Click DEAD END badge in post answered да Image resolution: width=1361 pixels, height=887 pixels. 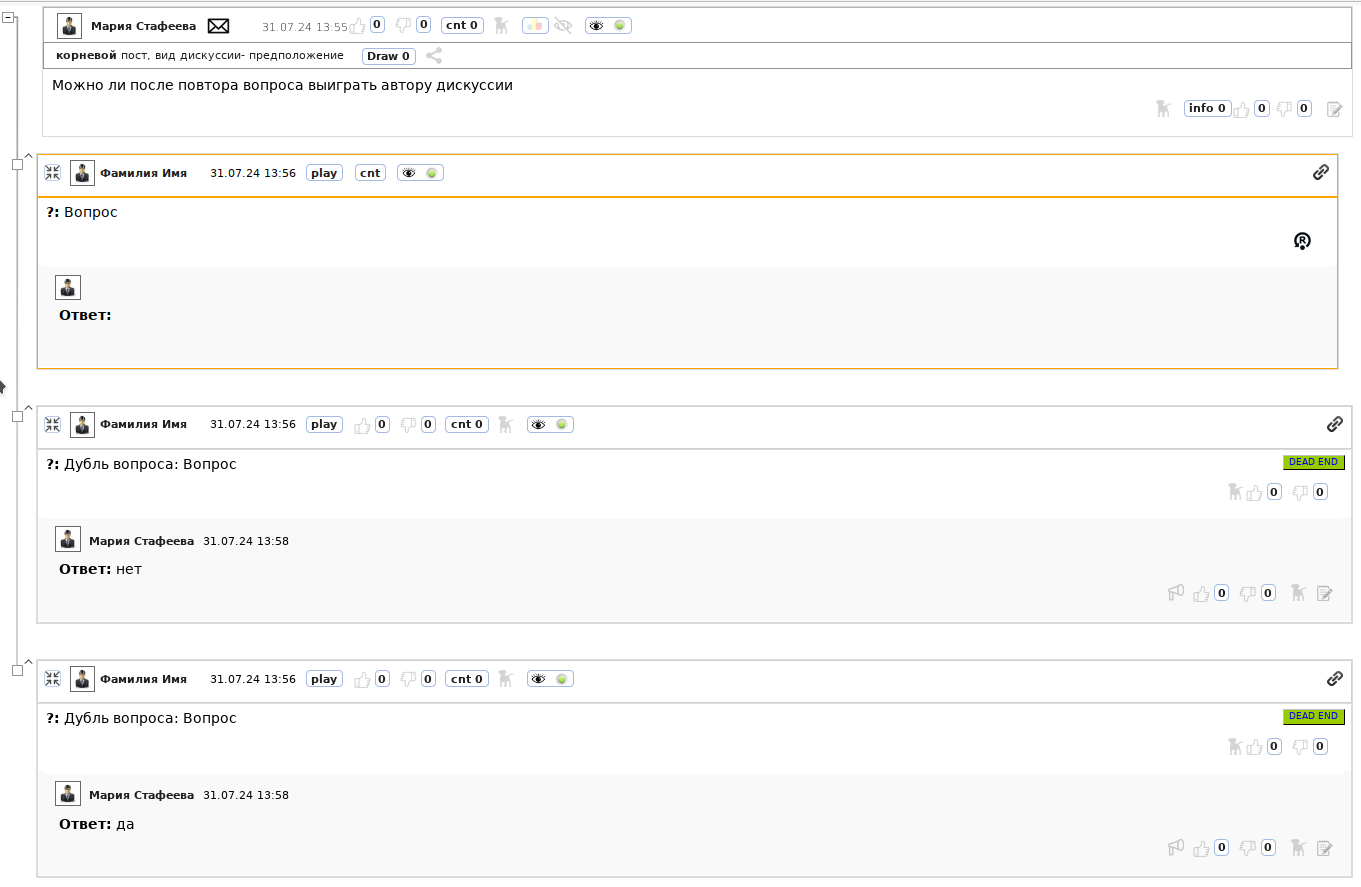pos(1314,716)
